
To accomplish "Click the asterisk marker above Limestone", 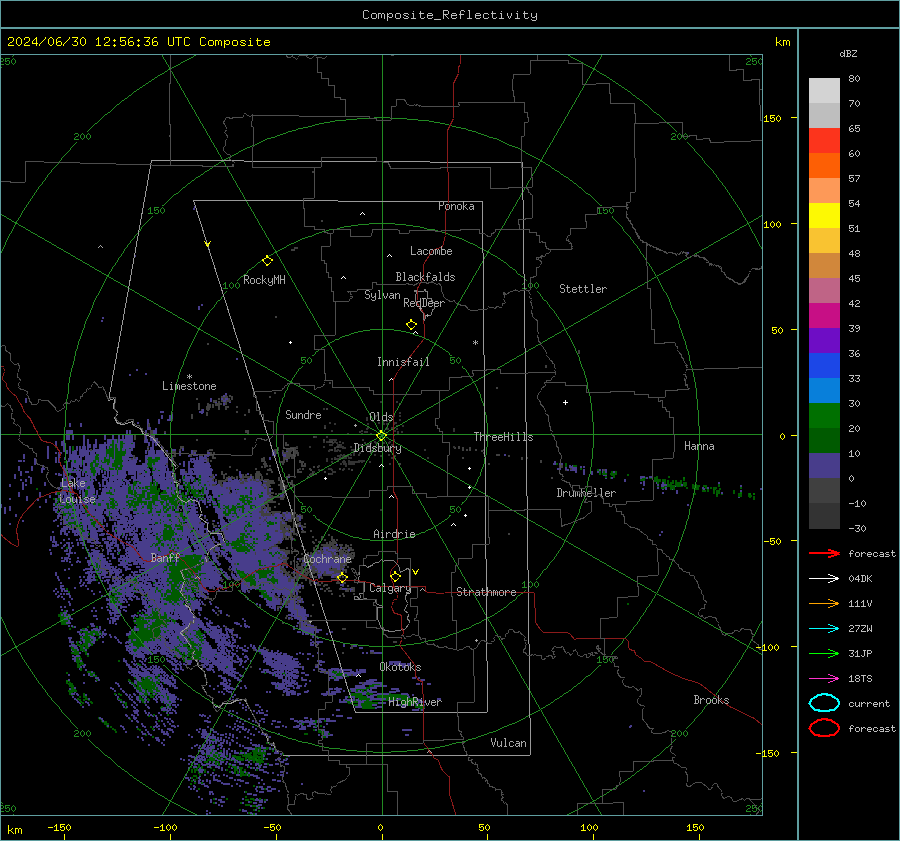I will click(189, 377).
